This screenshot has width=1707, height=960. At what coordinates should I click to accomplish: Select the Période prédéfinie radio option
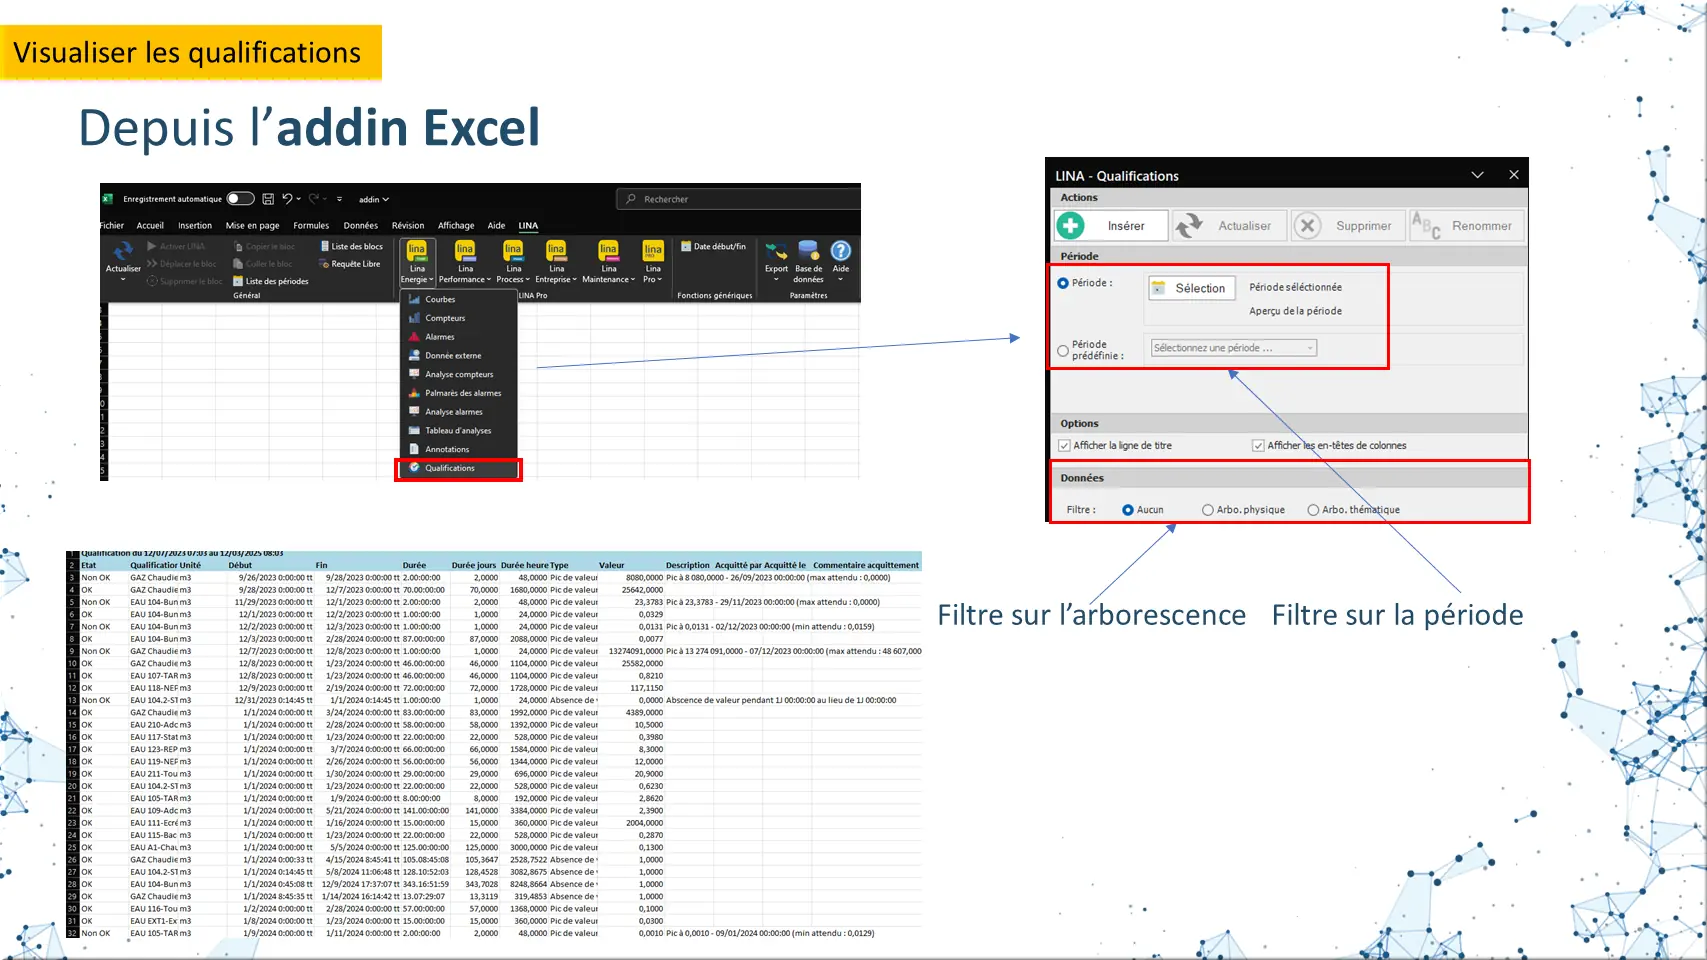coord(1063,350)
